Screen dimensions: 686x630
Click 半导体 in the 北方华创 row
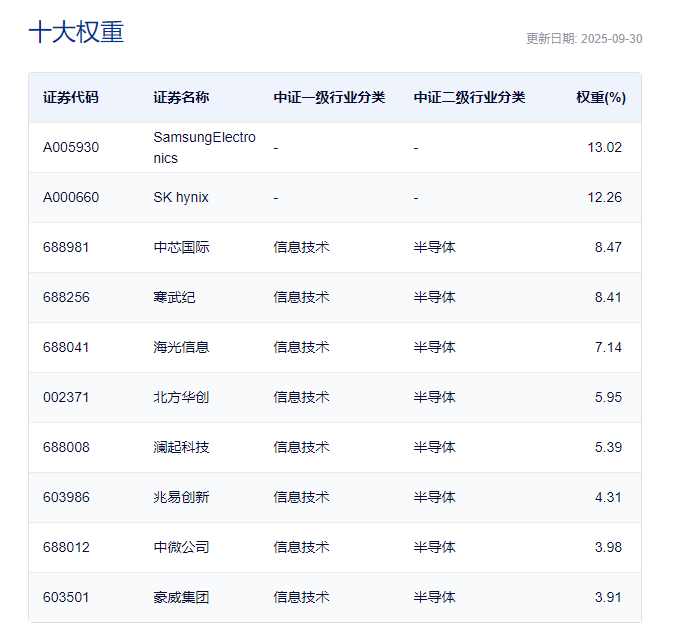[x=434, y=397]
